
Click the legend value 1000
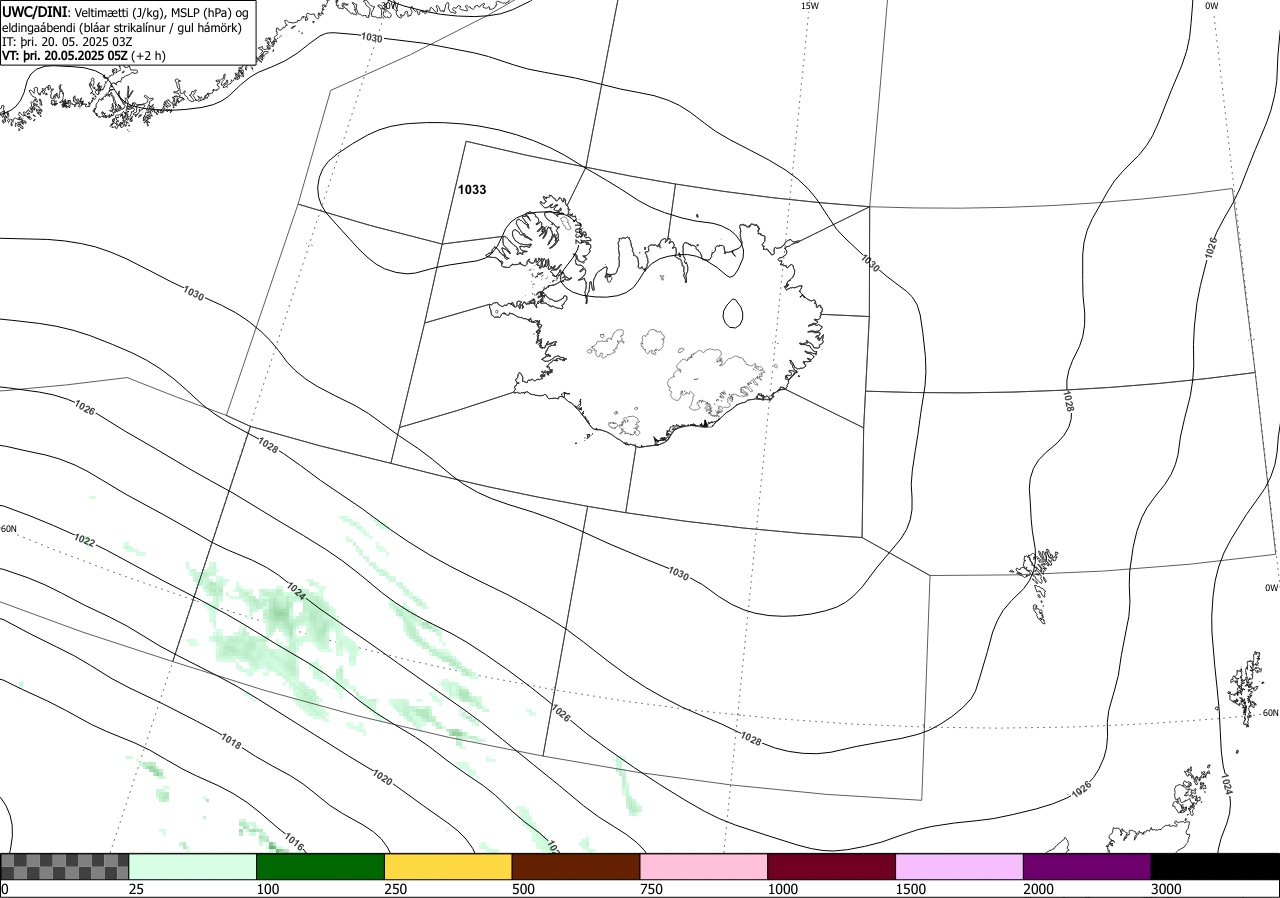[x=783, y=889]
